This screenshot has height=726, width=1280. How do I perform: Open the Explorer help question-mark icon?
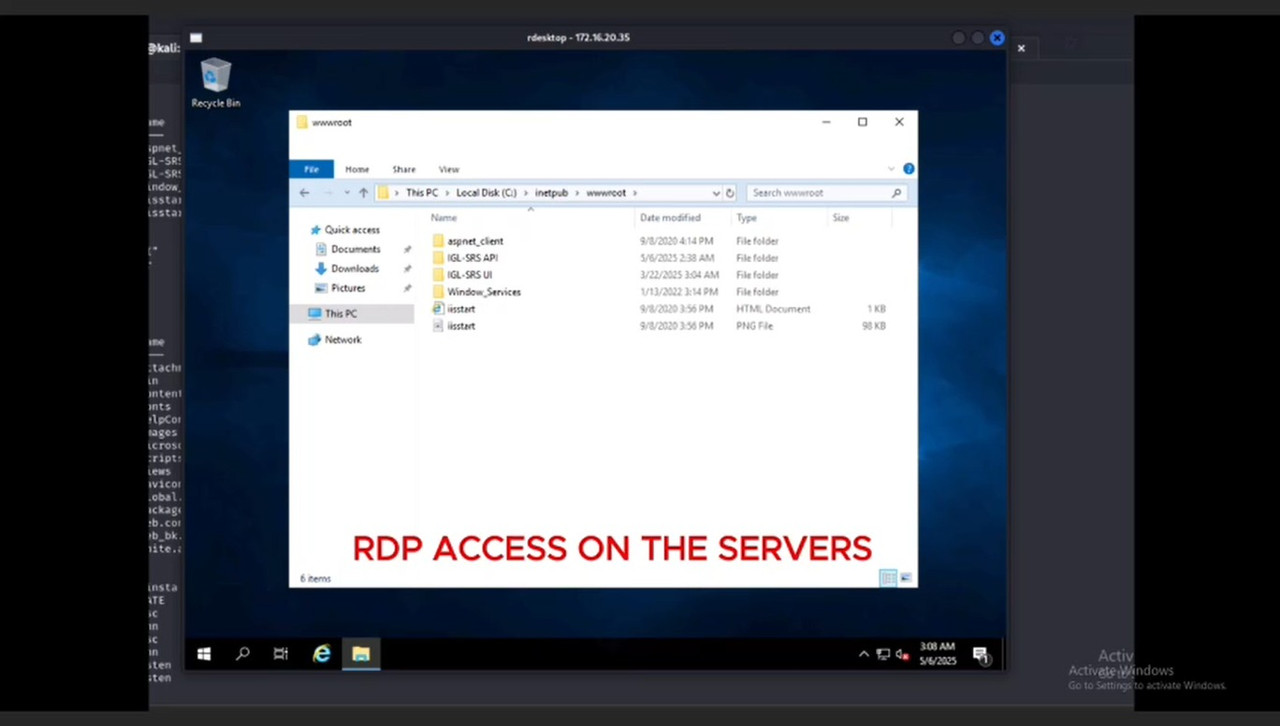click(x=908, y=169)
